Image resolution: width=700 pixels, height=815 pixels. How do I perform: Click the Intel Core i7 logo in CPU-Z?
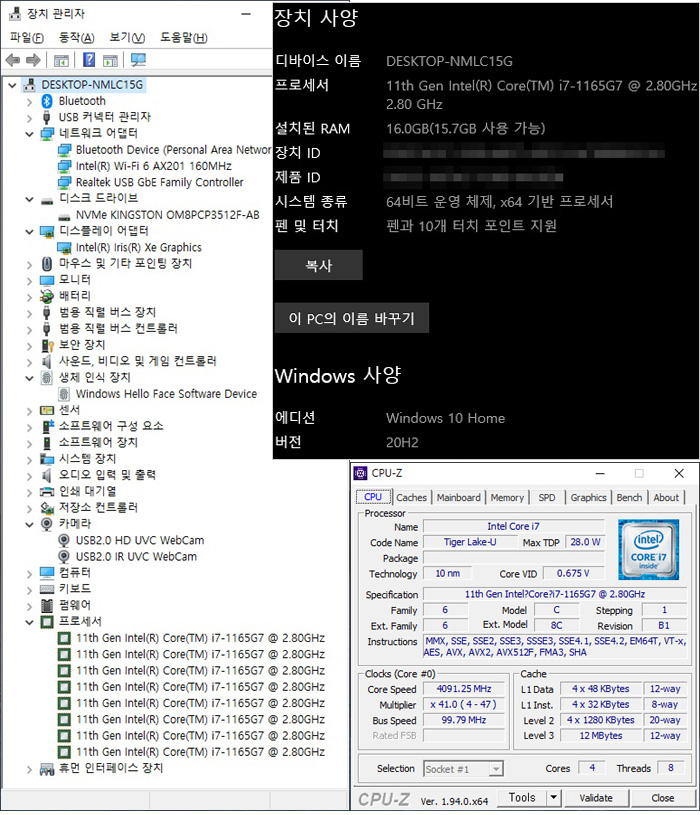(x=647, y=547)
